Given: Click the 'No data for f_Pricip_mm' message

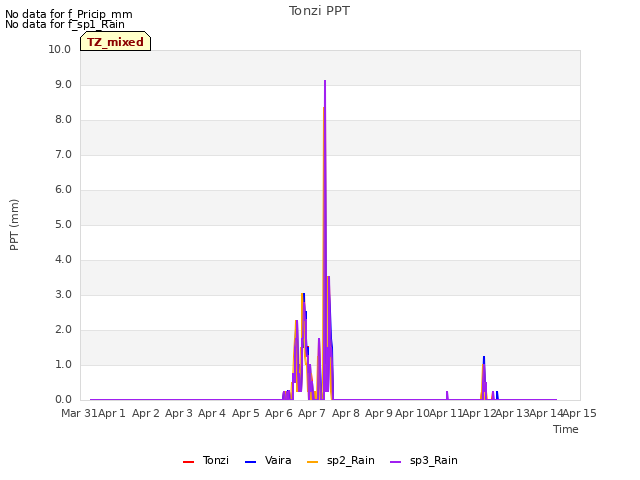Looking at the screenshot, I should (69, 14).
